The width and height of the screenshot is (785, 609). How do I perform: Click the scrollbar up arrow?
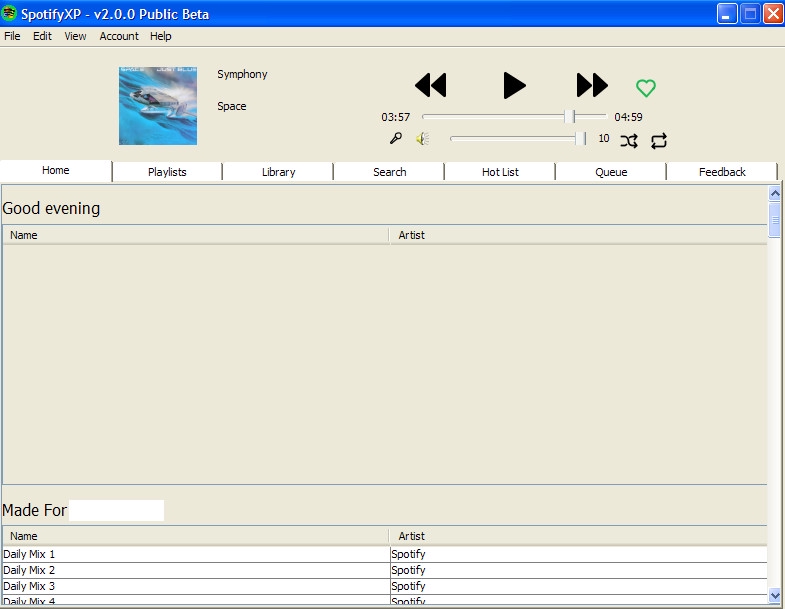click(x=774, y=193)
